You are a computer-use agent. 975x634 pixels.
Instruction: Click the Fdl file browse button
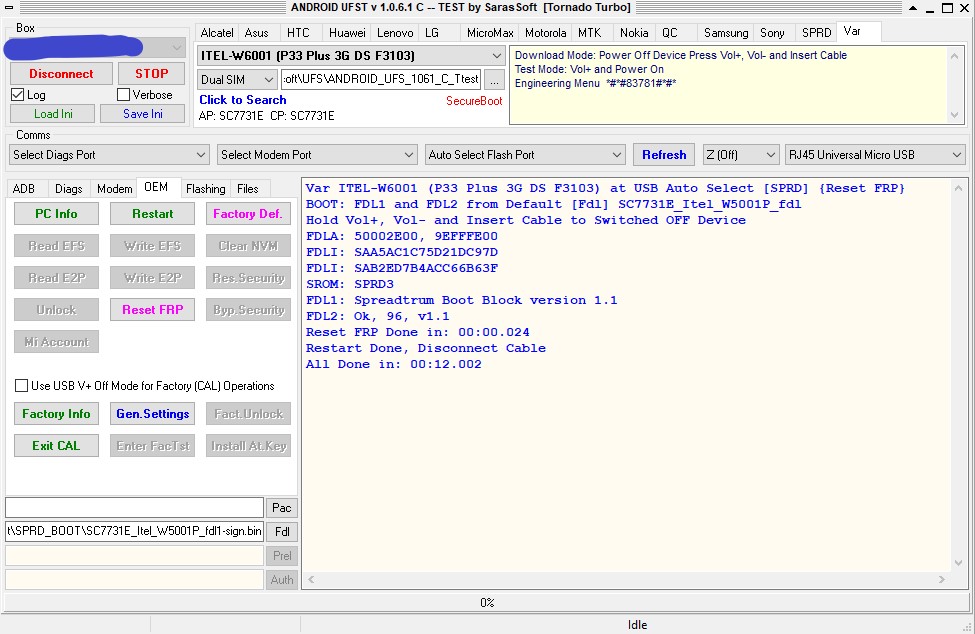tap(282, 531)
